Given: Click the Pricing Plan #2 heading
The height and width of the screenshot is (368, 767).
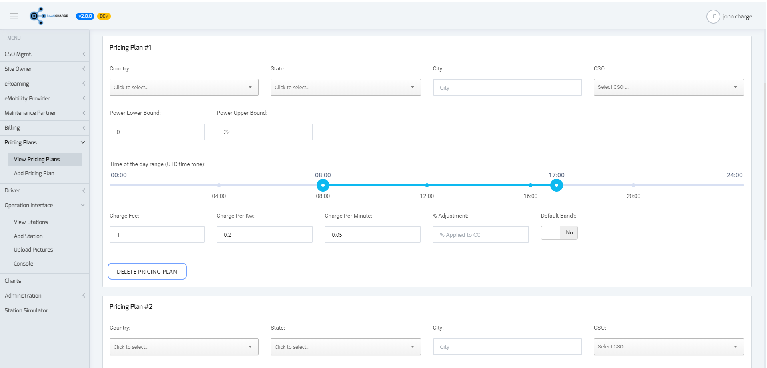Looking at the screenshot, I should click(x=131, y=307).
